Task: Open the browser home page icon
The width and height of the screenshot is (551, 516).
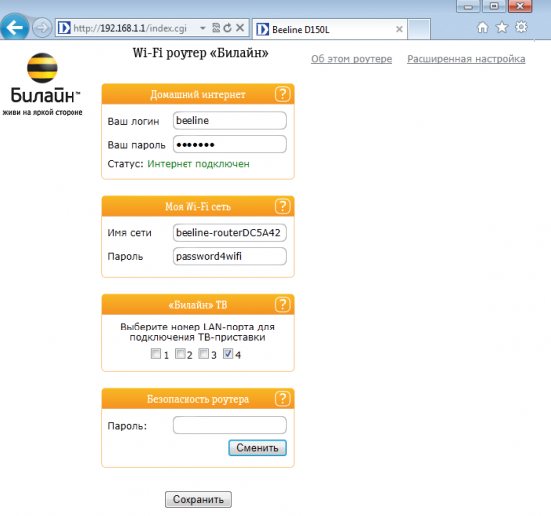Action: 482,27
